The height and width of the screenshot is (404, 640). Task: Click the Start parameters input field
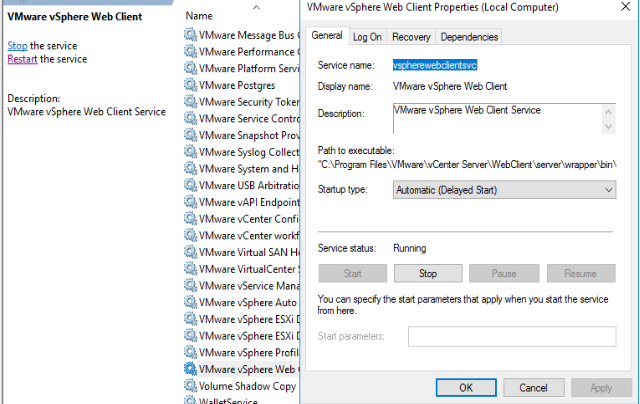click(512, 337)
